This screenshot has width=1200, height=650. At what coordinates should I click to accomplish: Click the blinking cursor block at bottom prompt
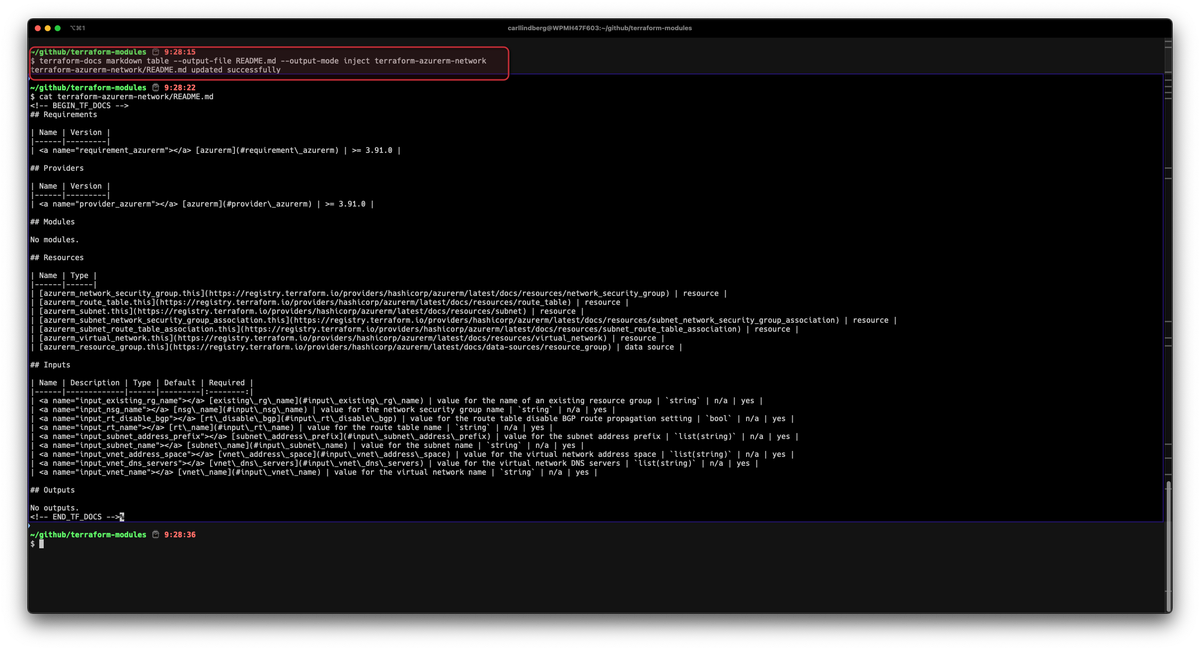[x=41, y=544]
